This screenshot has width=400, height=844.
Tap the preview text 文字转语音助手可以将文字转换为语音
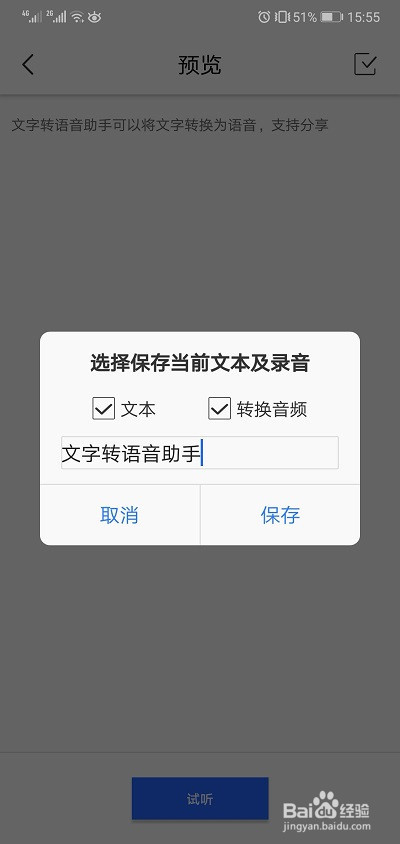[x=132, y=125]
